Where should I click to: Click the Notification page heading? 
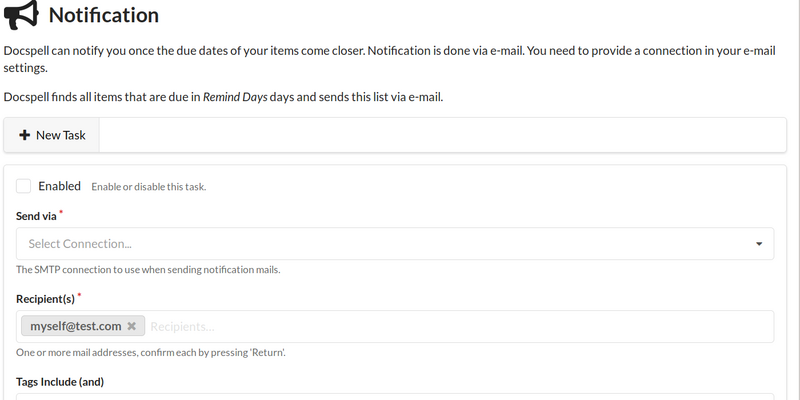(x=104, y=15)
